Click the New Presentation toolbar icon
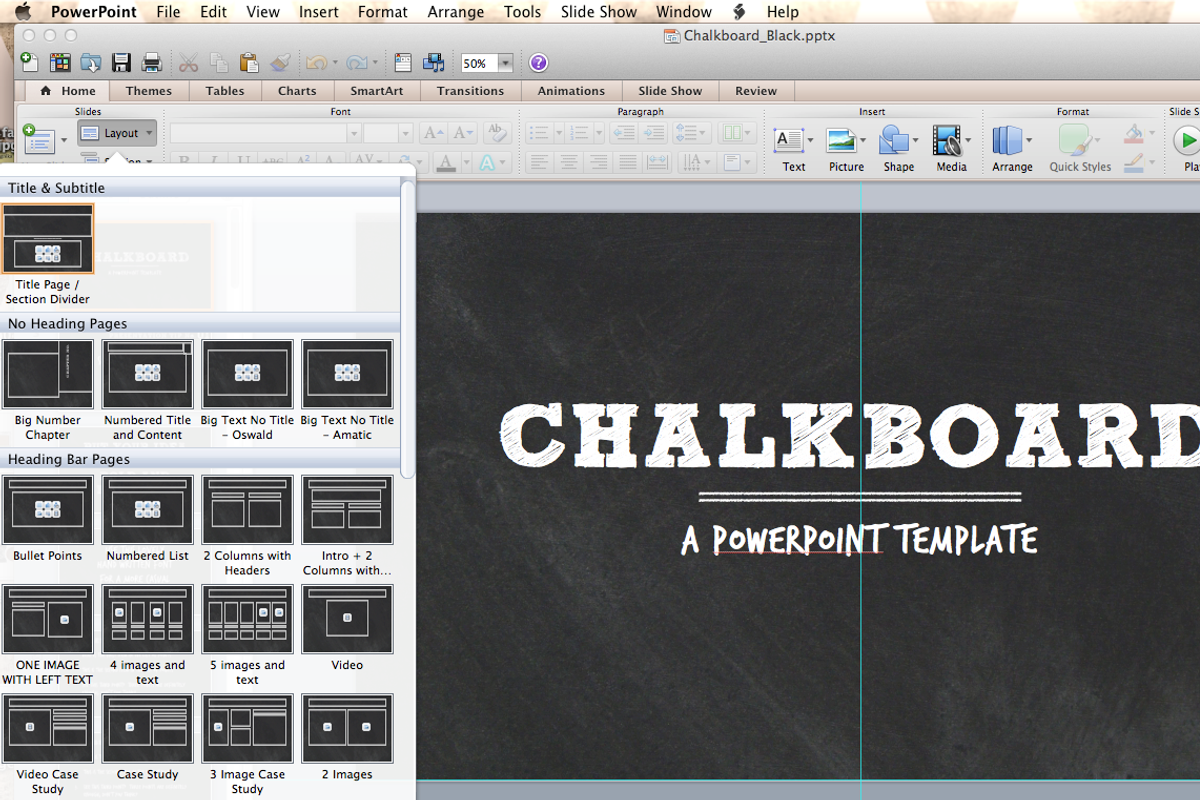 30,63
